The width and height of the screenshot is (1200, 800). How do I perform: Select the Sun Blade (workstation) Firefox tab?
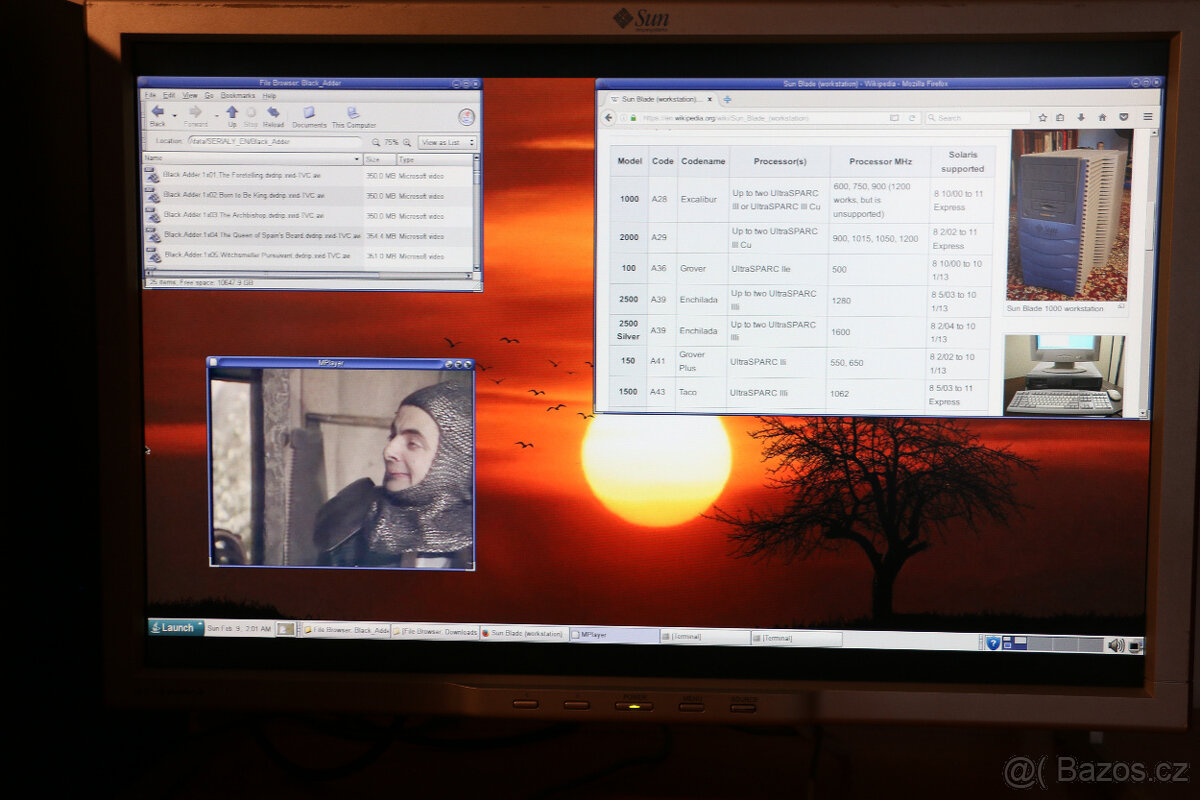coord(662,99)
